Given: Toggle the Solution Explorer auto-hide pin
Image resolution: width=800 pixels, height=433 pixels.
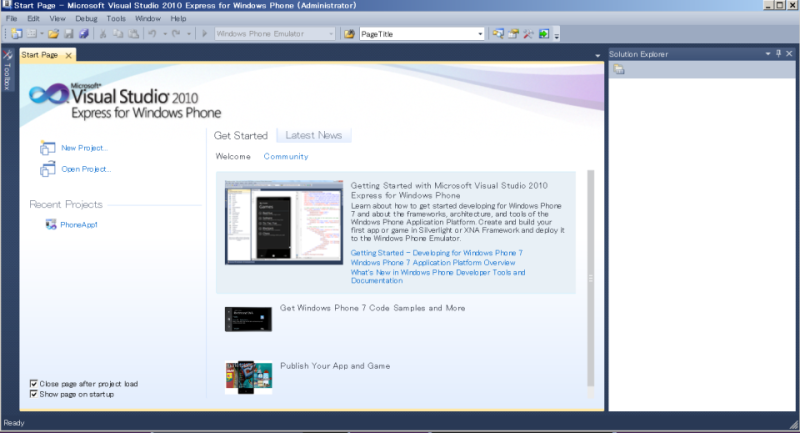Looking at the screenshot, I should (779, 54).
